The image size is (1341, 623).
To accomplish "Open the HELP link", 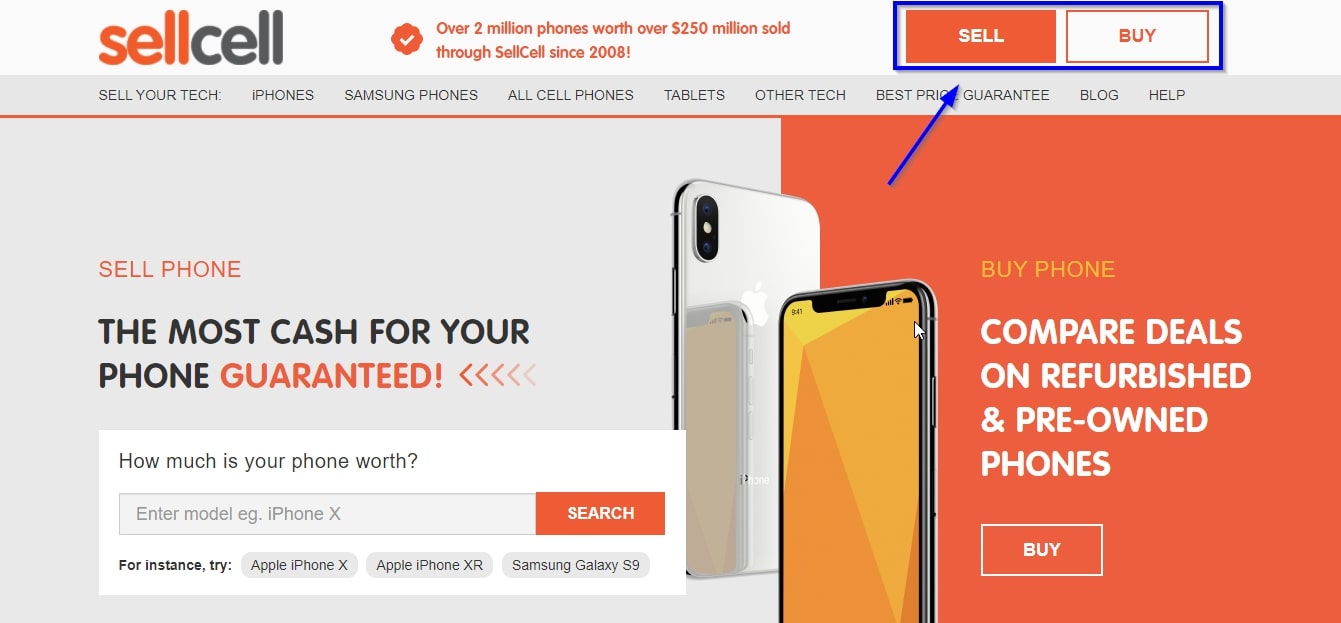I will click(1167, 95).
